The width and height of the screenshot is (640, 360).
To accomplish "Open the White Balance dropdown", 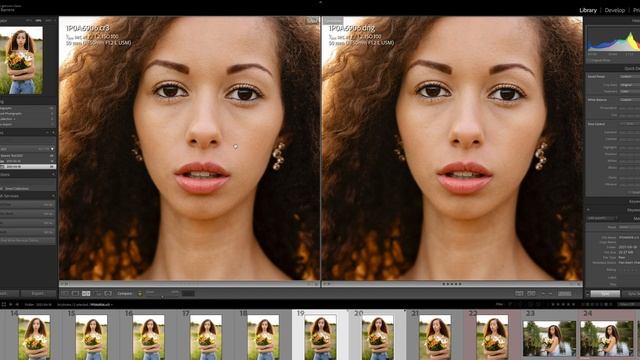I will 630,100.
